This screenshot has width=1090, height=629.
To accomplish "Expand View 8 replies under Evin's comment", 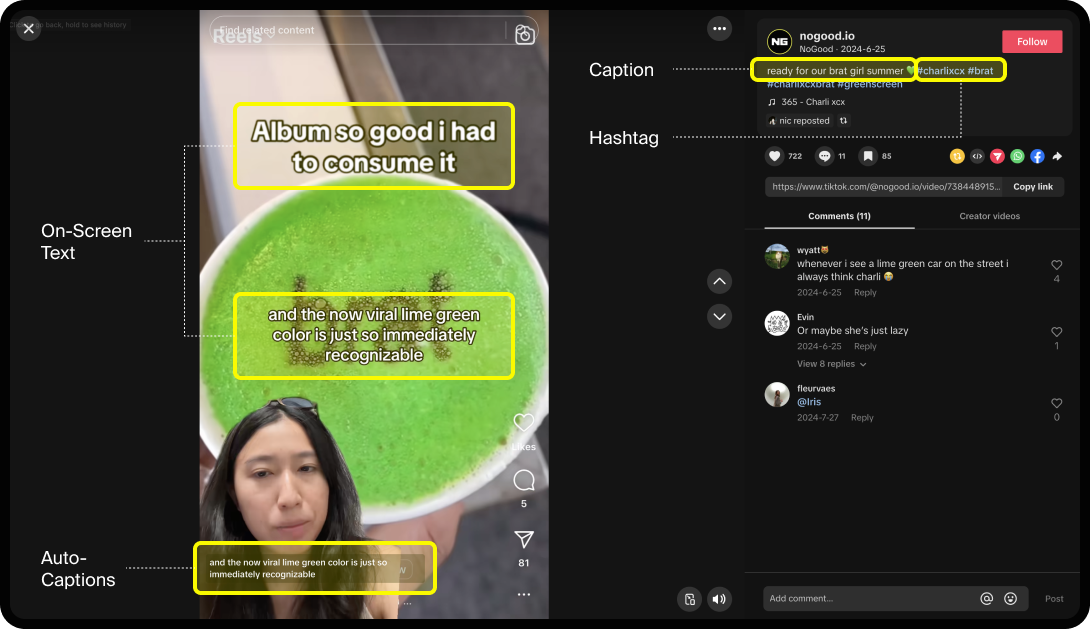I will 831,364.
